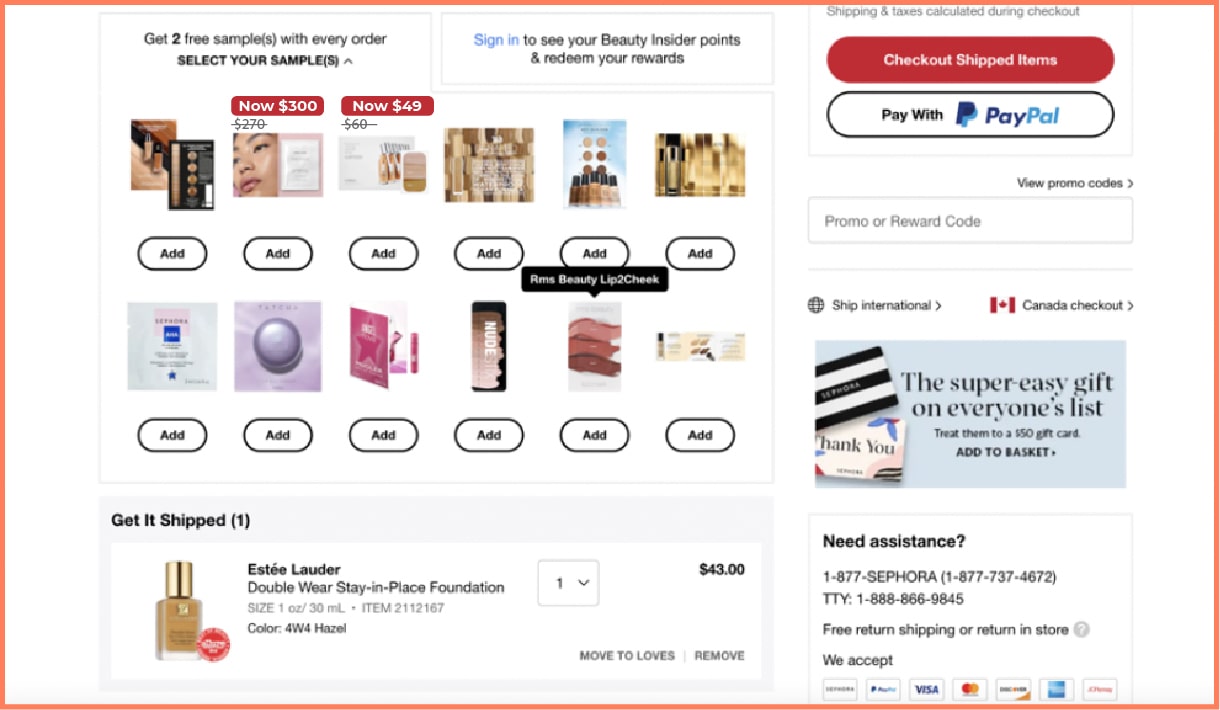Click the help icon beside free return shipping
Viewport: 1220px width, 710px height.
pos(1081,629)
